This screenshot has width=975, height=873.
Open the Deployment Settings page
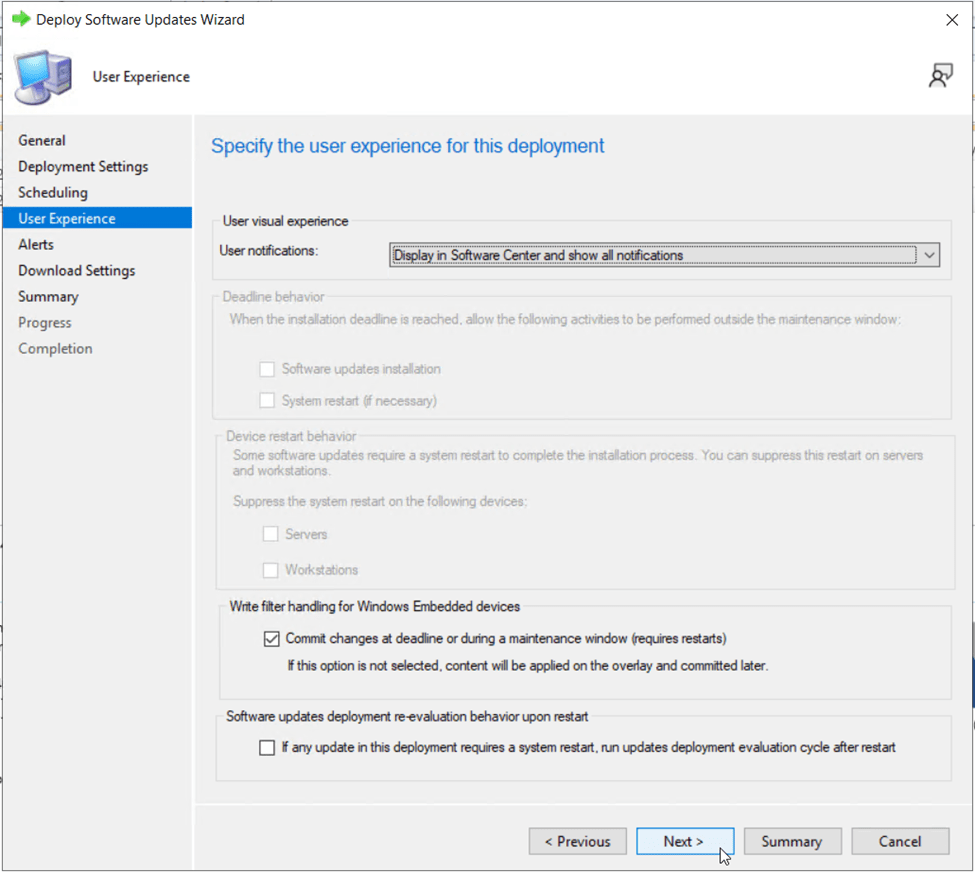point(83,167)
